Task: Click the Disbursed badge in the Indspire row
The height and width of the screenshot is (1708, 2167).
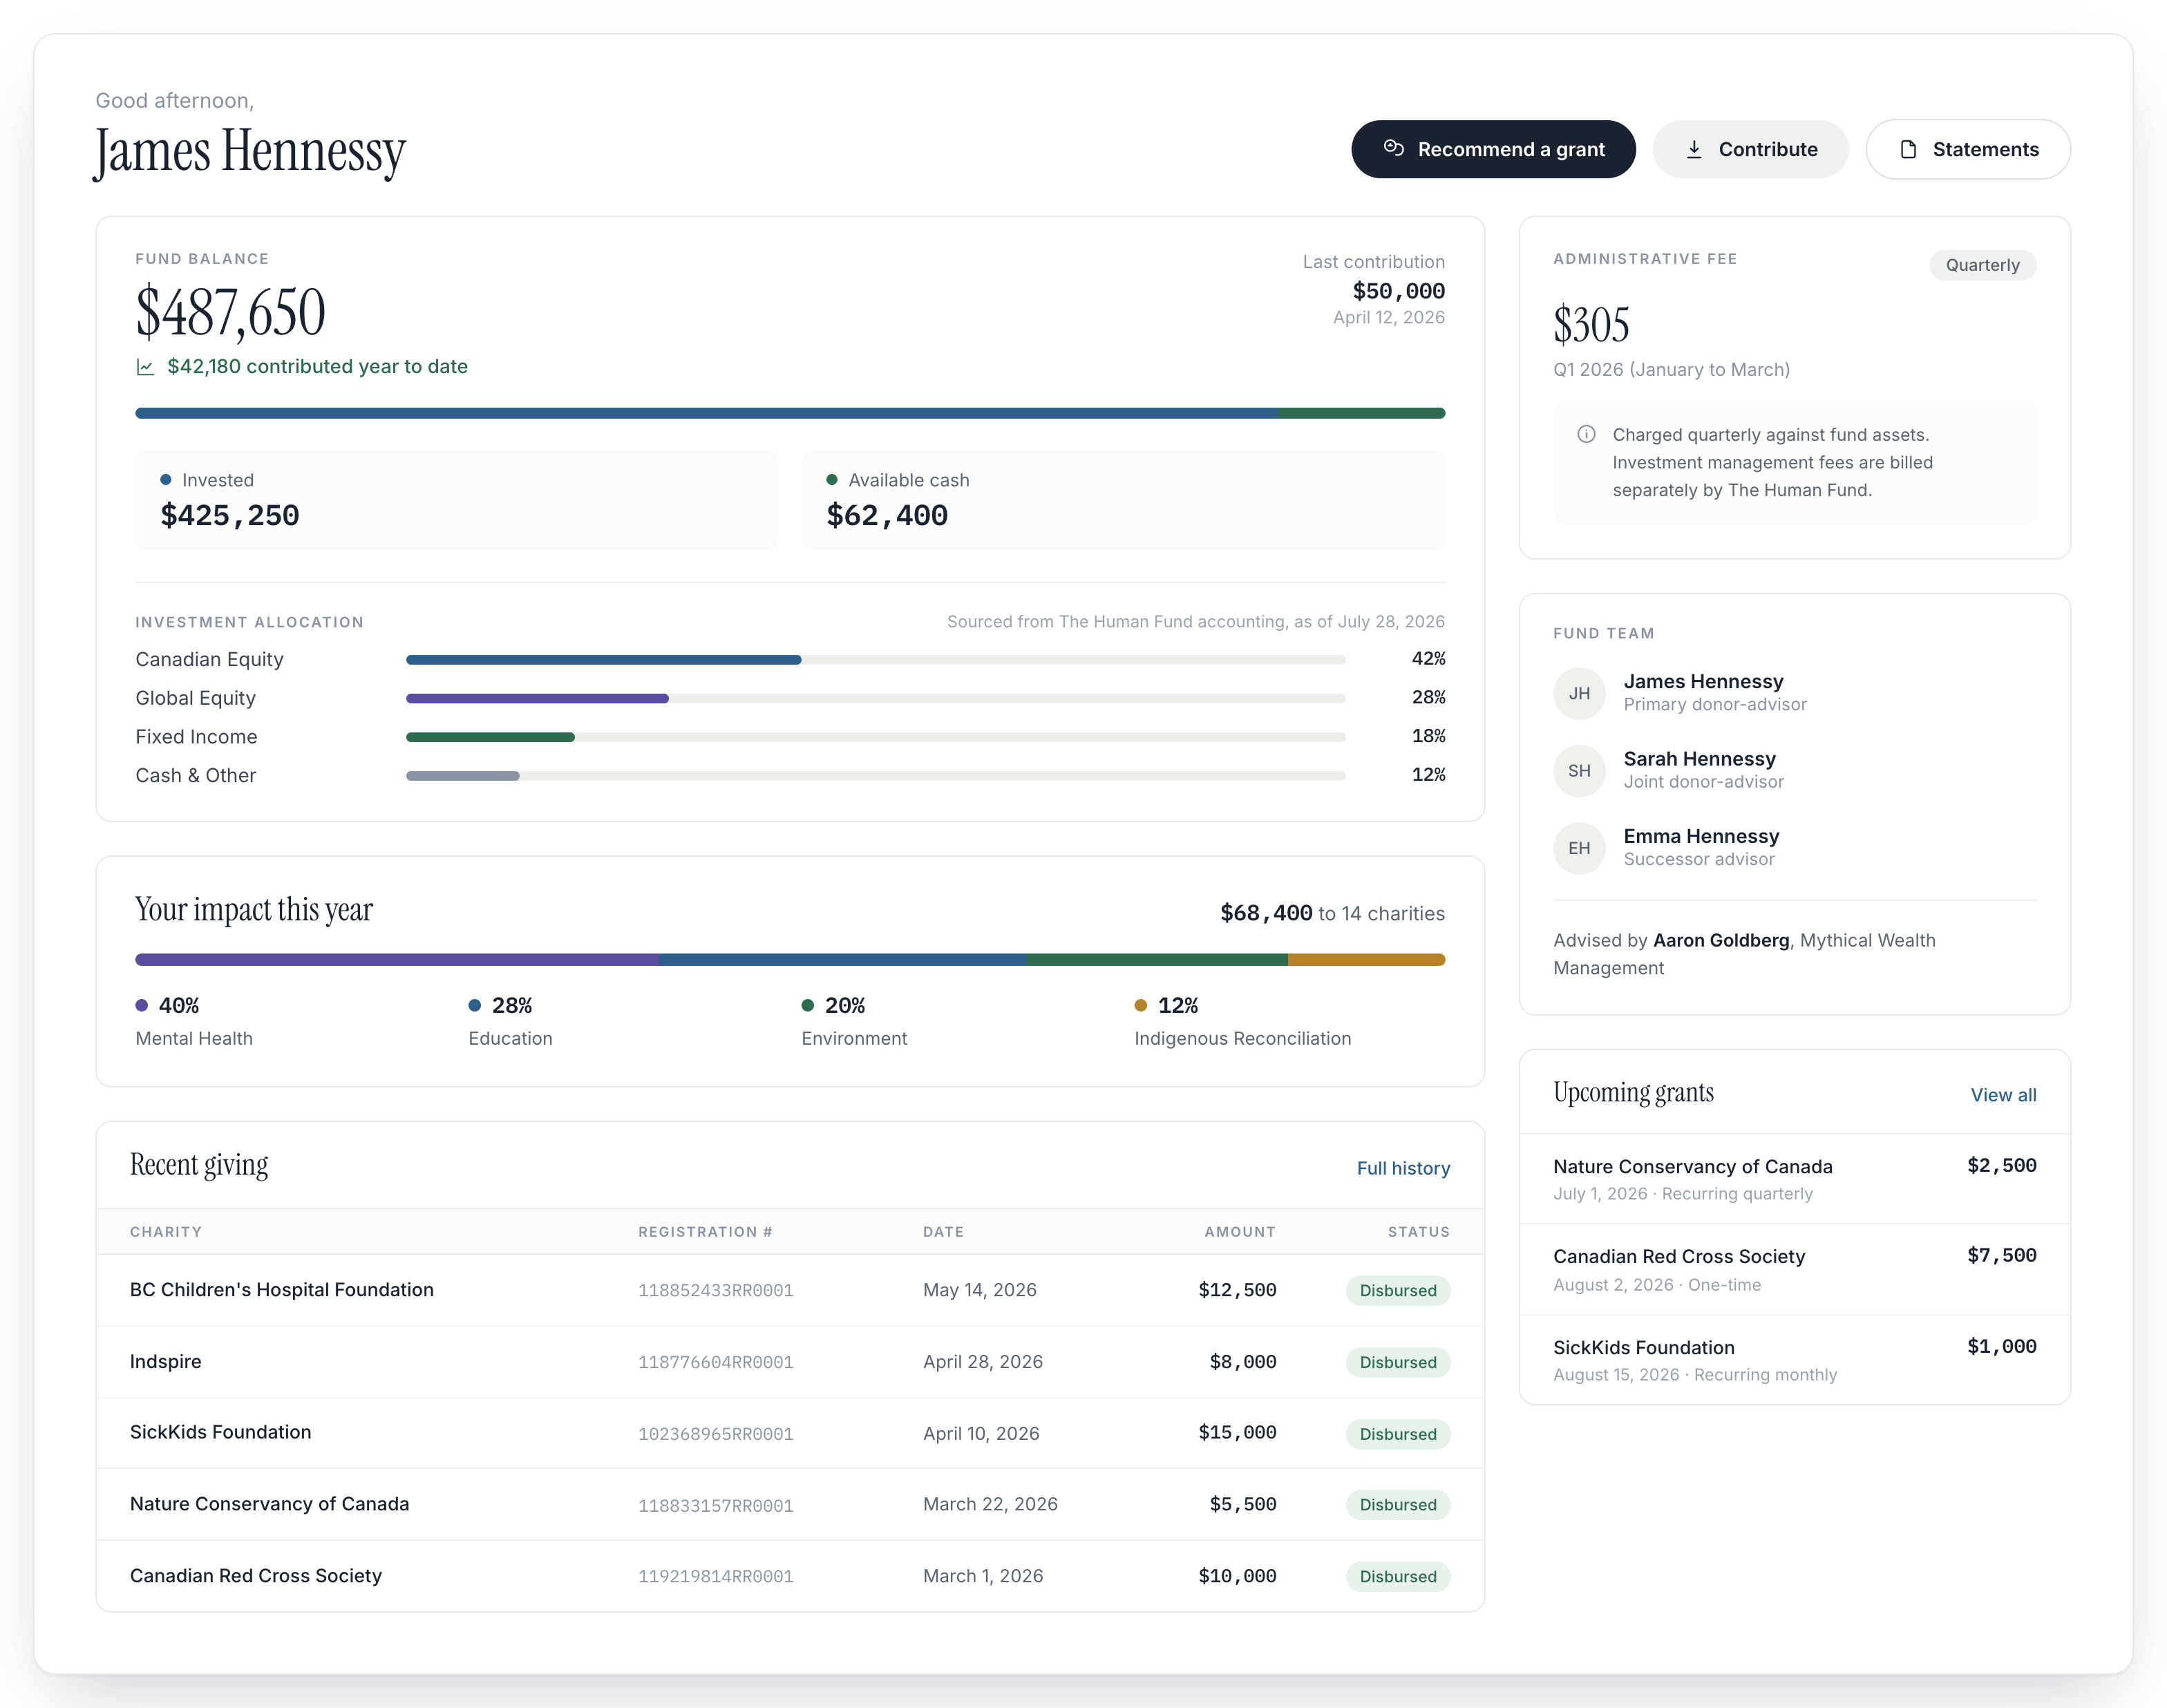Action: pos(1398,1363)
